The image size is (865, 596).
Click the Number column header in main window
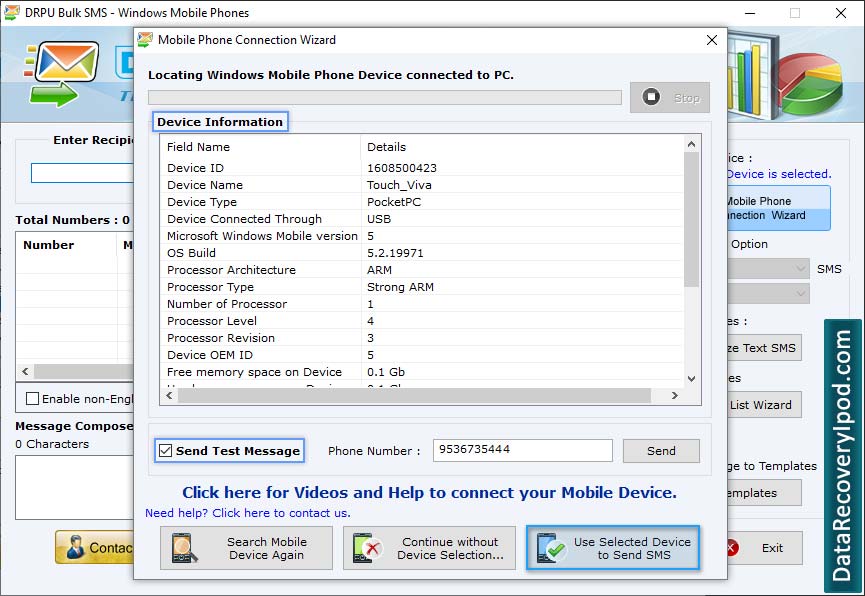point(67,245)
